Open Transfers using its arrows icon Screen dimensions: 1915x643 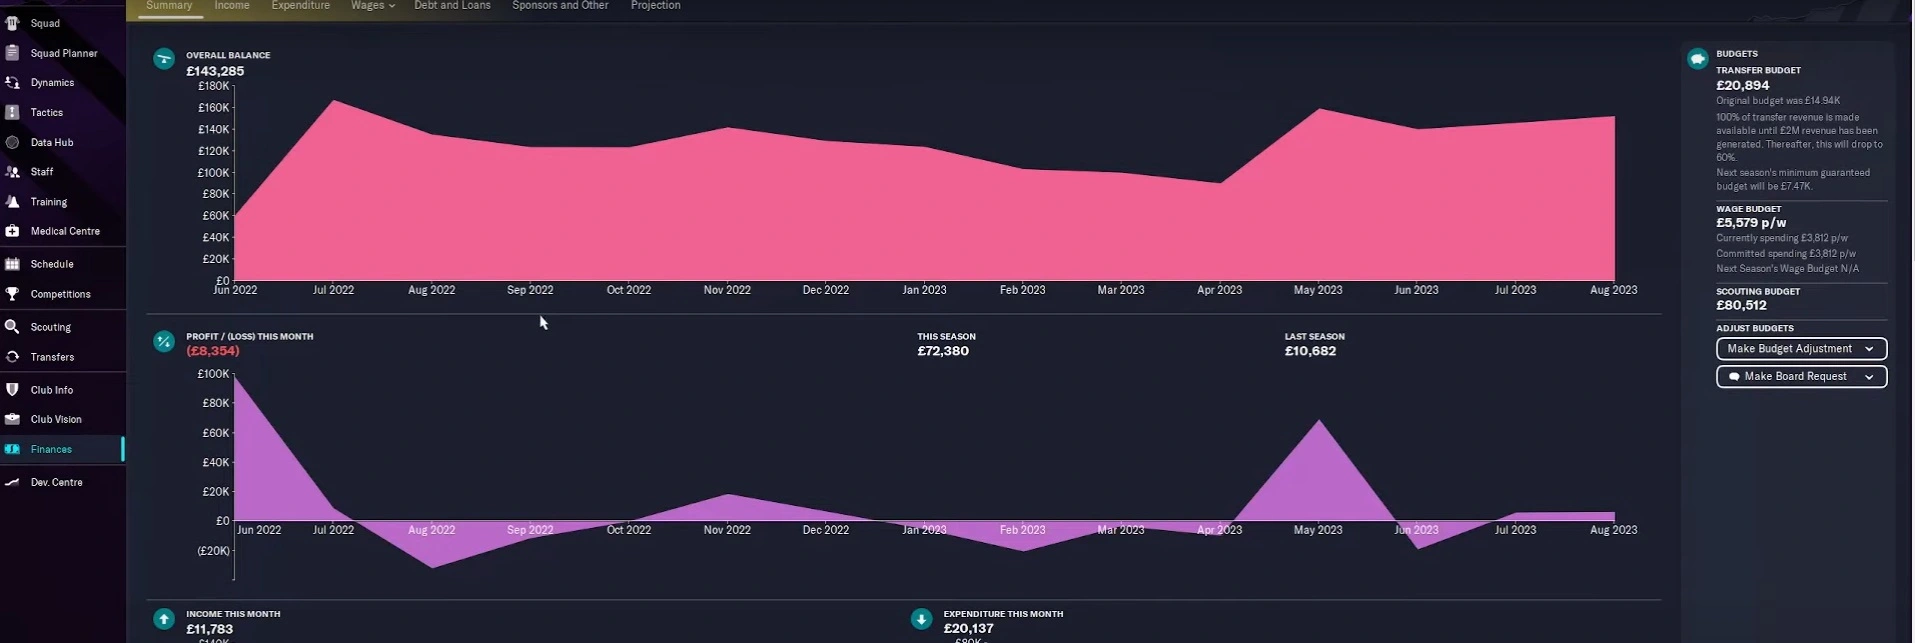12,357
